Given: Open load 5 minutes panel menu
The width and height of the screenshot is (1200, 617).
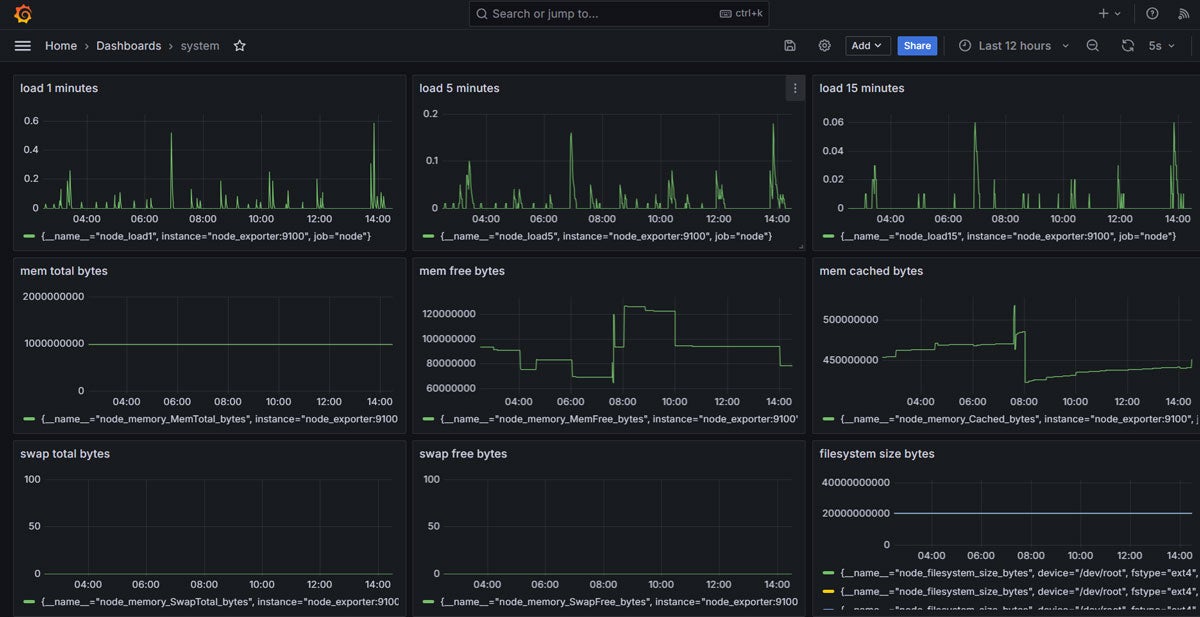Looking at the screenshot, I should tap(795, 88).
